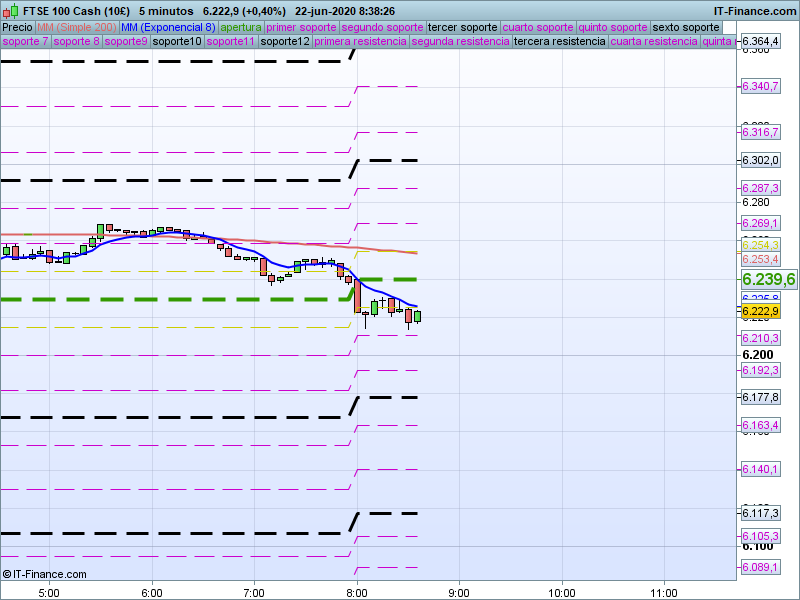Click the 10:00 marker on time axis
Viewport: 800px width, 600px height.
coord(562,591)
